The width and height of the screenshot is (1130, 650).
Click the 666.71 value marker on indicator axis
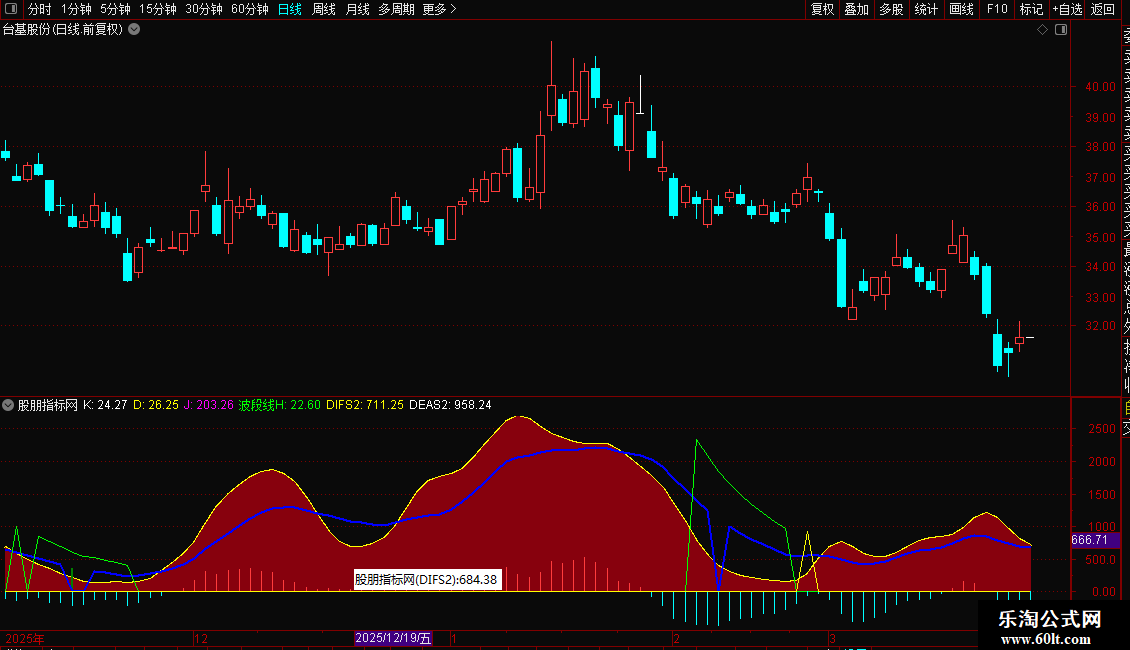1089,540
